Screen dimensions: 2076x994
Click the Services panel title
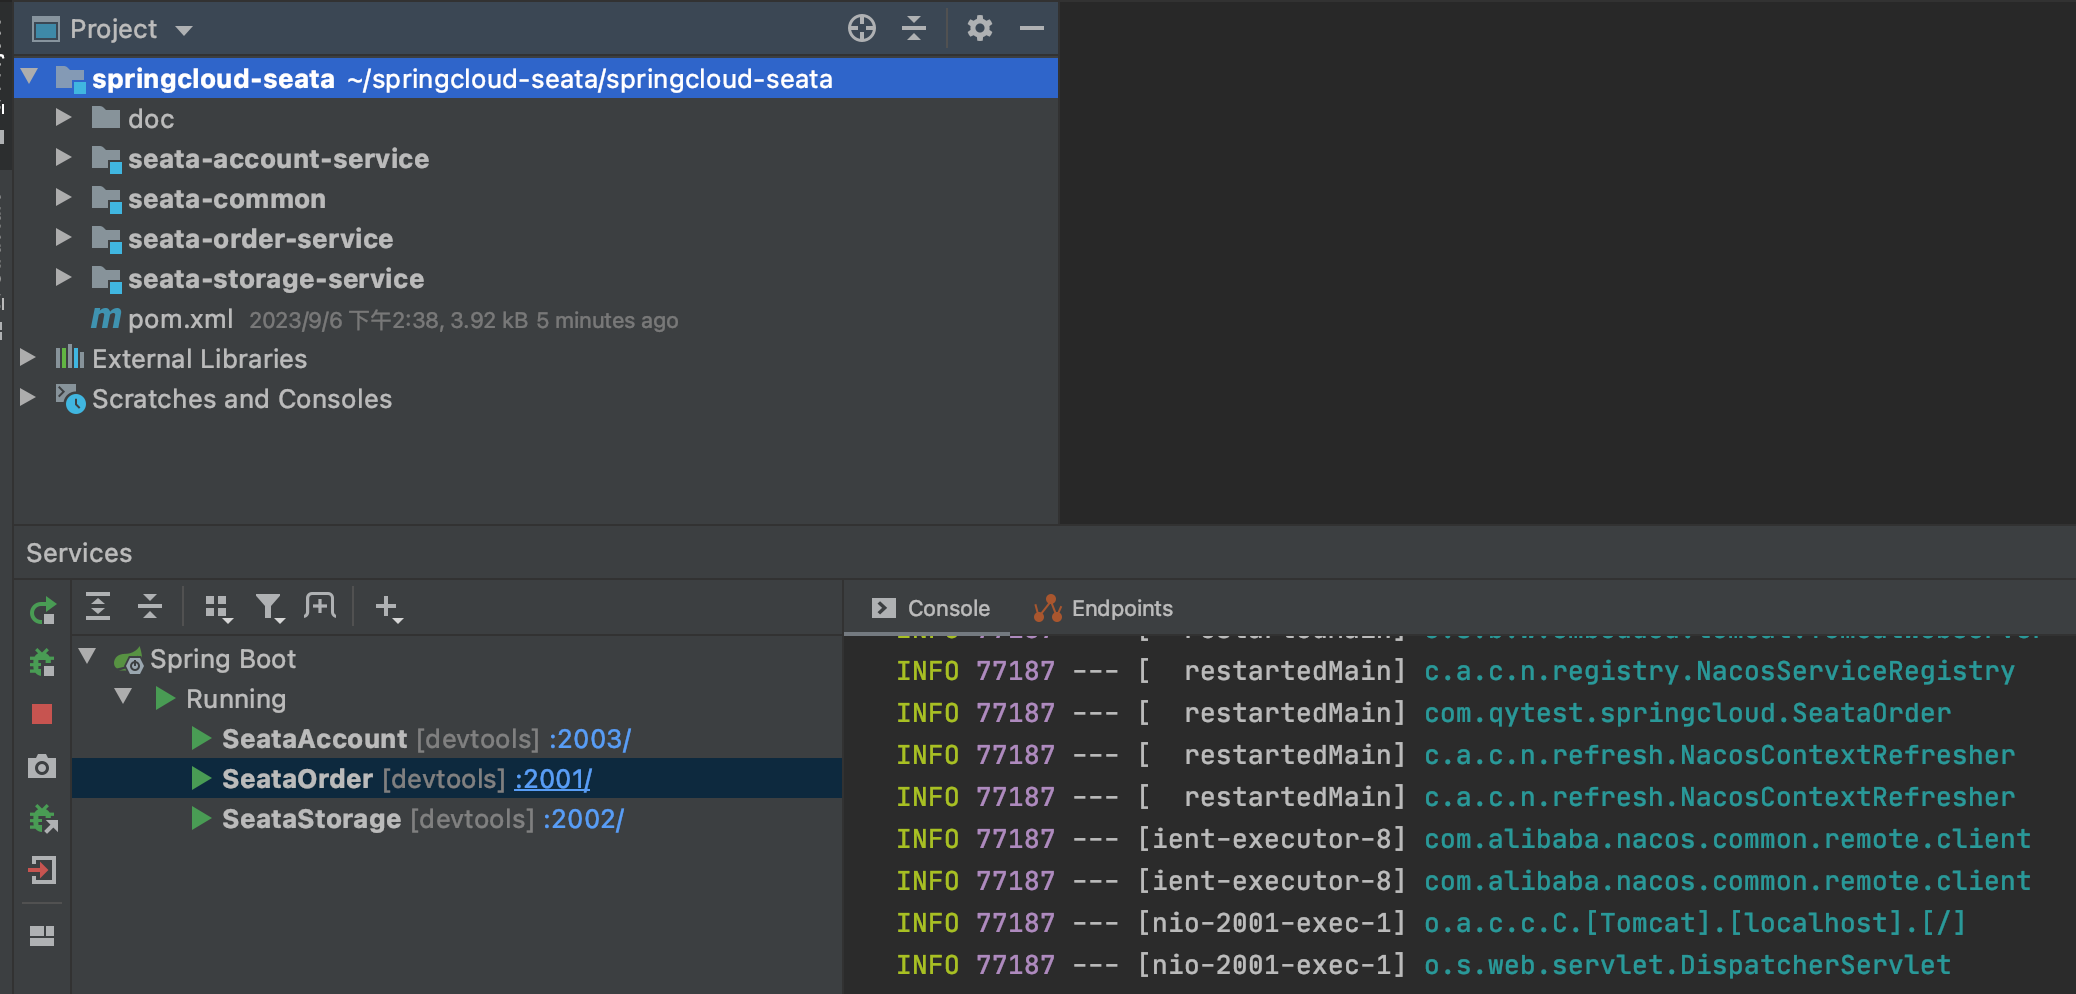click(79, 553)
